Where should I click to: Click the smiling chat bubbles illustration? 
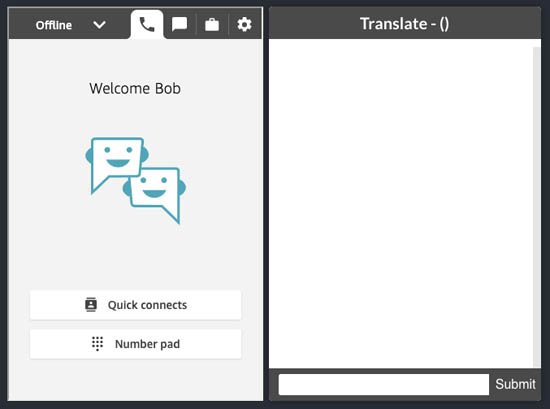point(136,180)
